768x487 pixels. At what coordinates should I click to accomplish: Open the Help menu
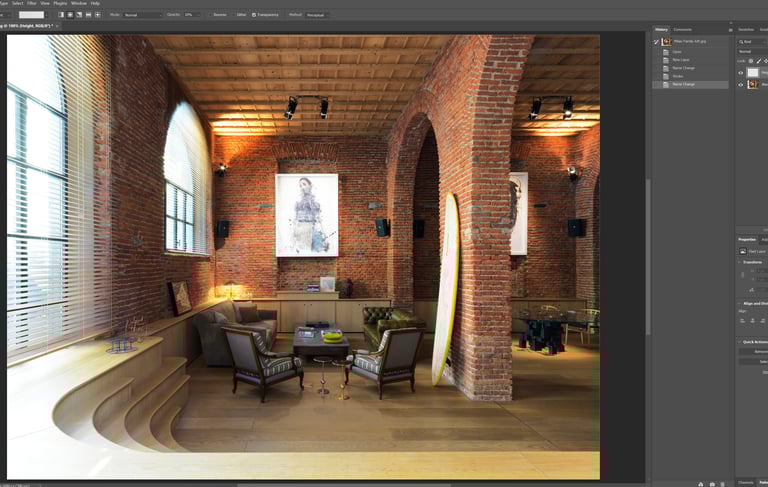click(x=95, y=3)
